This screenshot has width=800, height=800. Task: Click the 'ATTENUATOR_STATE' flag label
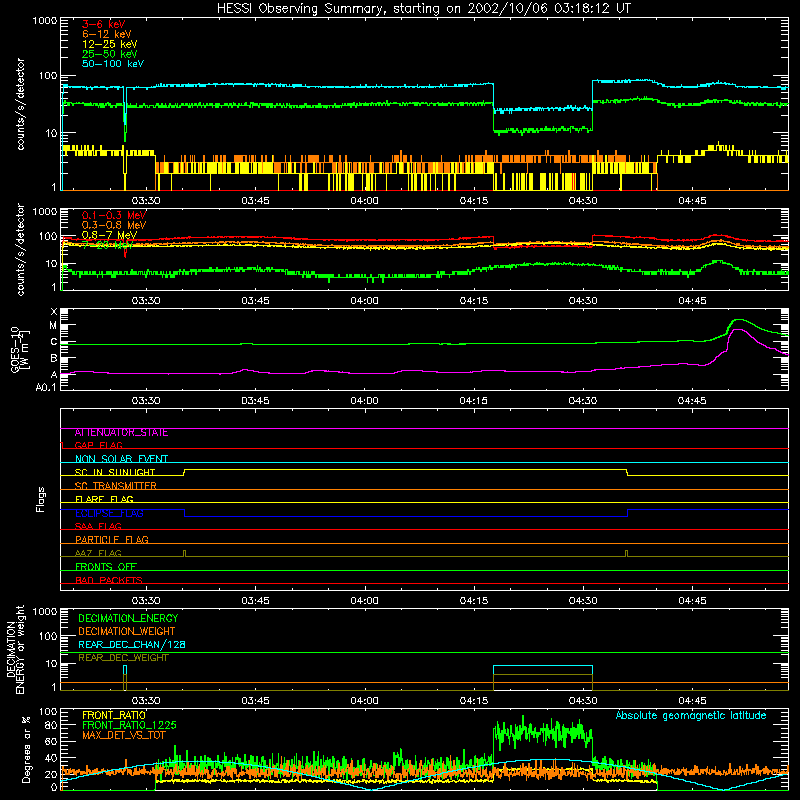click(x=121, y=433)
